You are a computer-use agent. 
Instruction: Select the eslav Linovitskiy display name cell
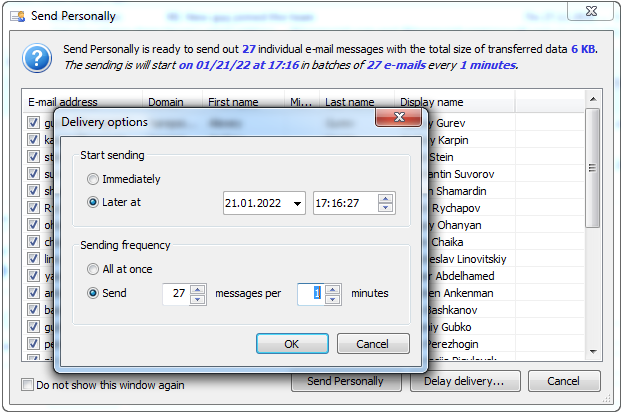tap(471, 259)
